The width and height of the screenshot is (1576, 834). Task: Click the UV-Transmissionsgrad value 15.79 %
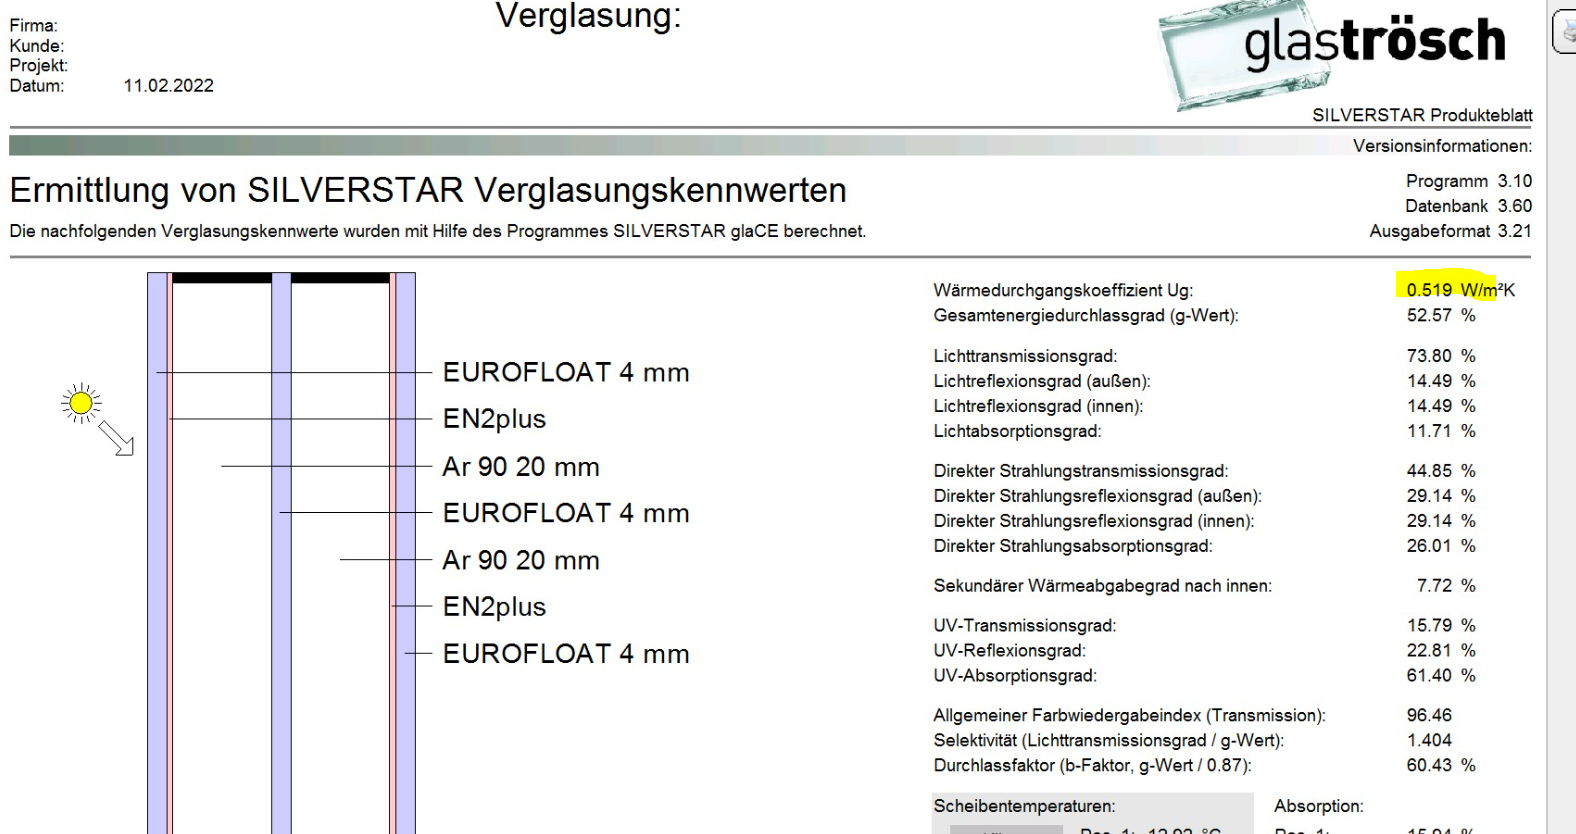[x=1441, y=625]
